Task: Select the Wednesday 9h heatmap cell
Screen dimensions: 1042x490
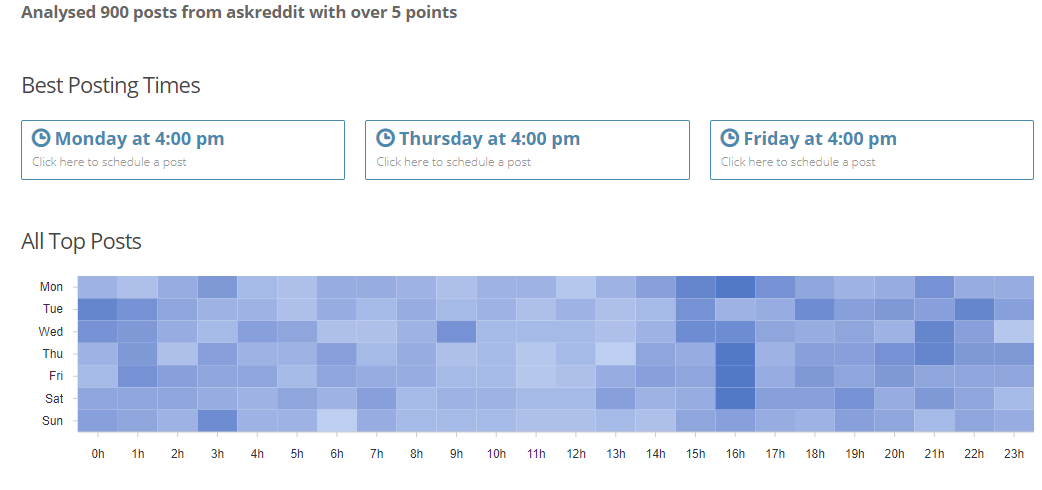Action: (x=457, y=331)
